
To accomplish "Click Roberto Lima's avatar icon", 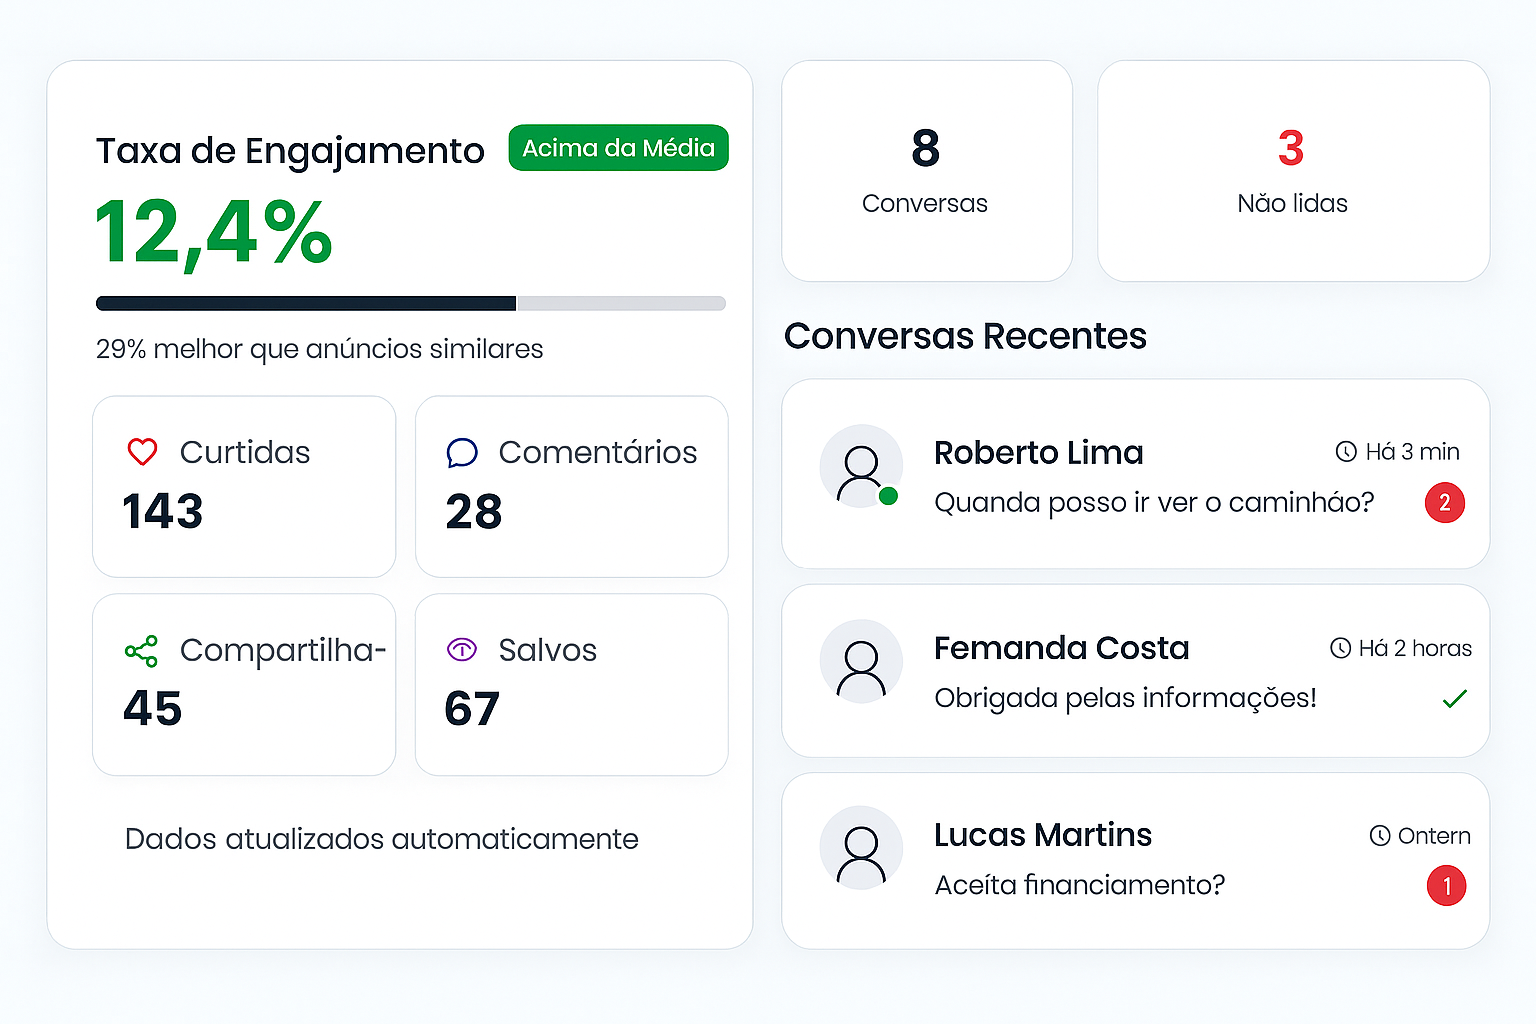I will (x=861, y=467).
